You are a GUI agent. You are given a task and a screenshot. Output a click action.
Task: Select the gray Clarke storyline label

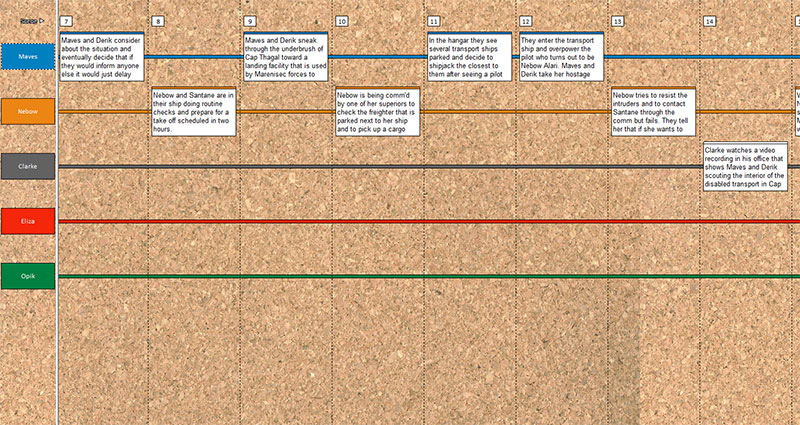(28, 166)
